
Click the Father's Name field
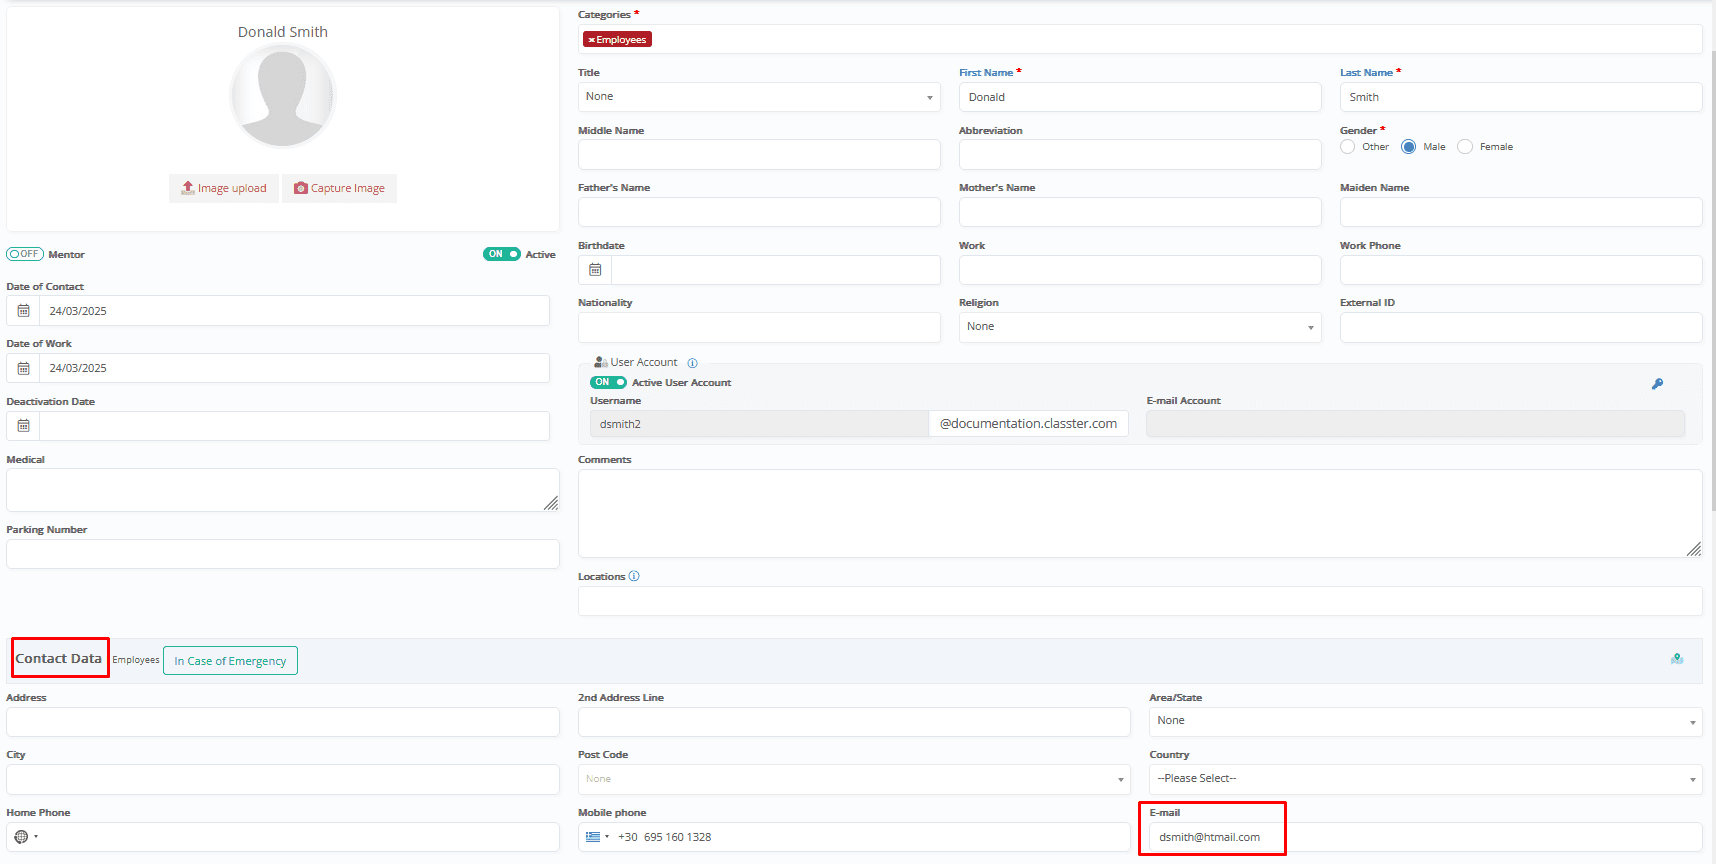(759, 212)
